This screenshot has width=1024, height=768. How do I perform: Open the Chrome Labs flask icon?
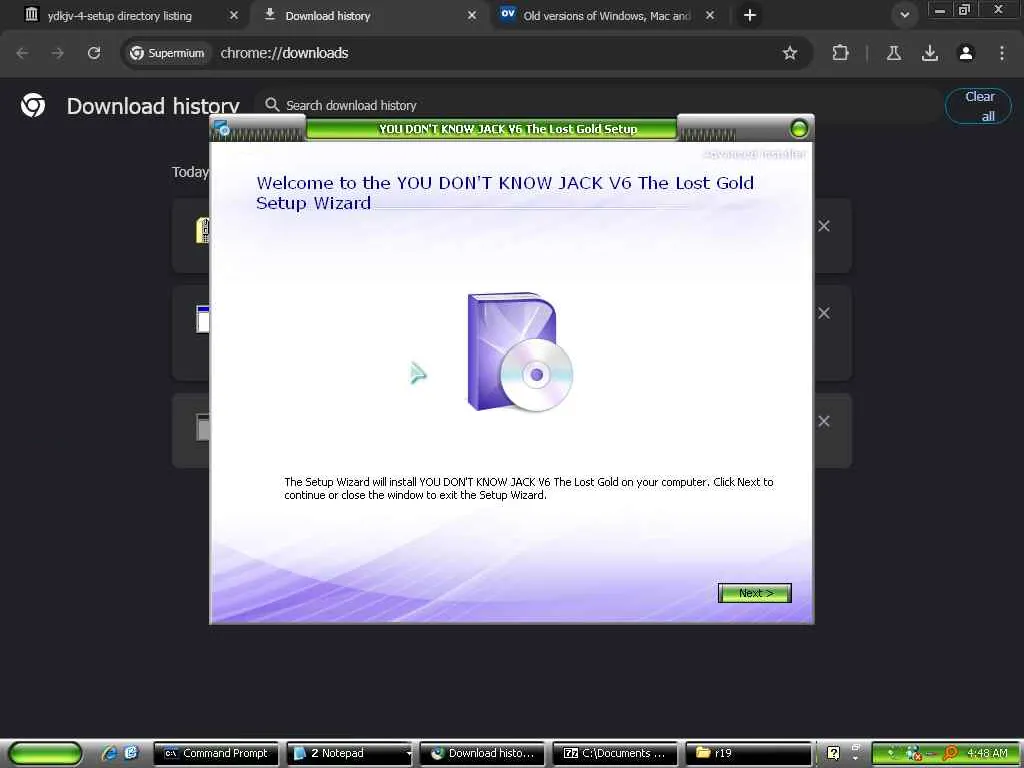pos(893,53)
